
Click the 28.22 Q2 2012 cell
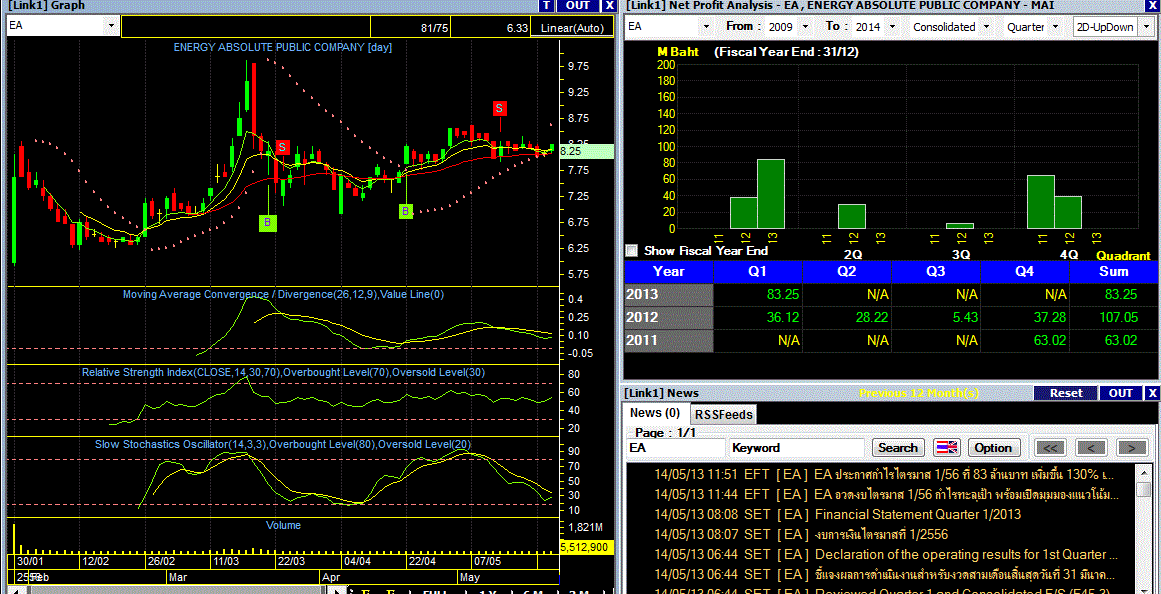[x=847, y=318]
